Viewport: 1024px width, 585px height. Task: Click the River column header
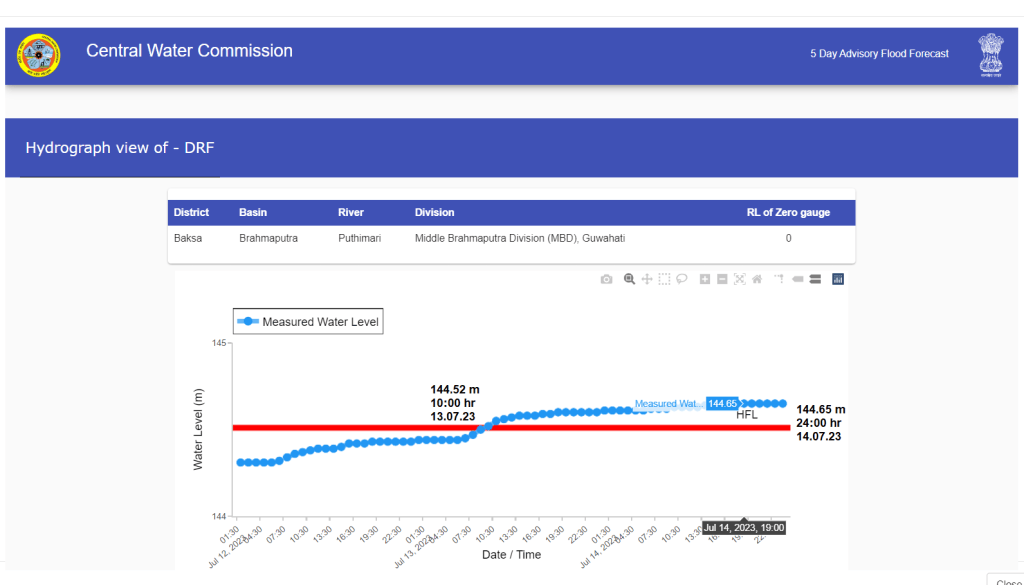(x=351, y=213)
